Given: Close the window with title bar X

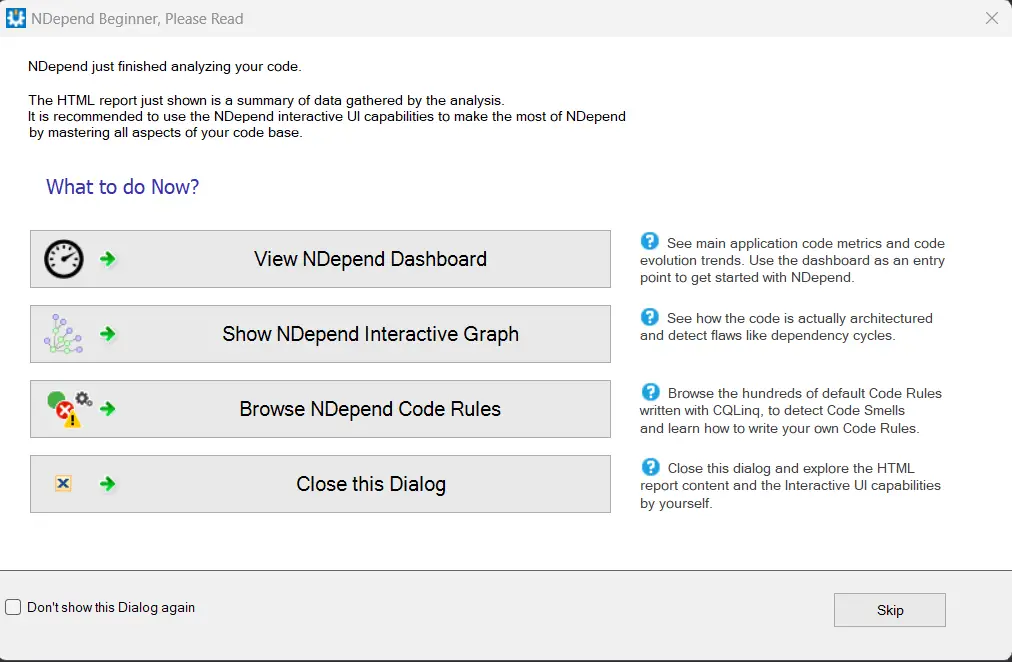Looking at the screenshot, I should click(x=992, y=18).
